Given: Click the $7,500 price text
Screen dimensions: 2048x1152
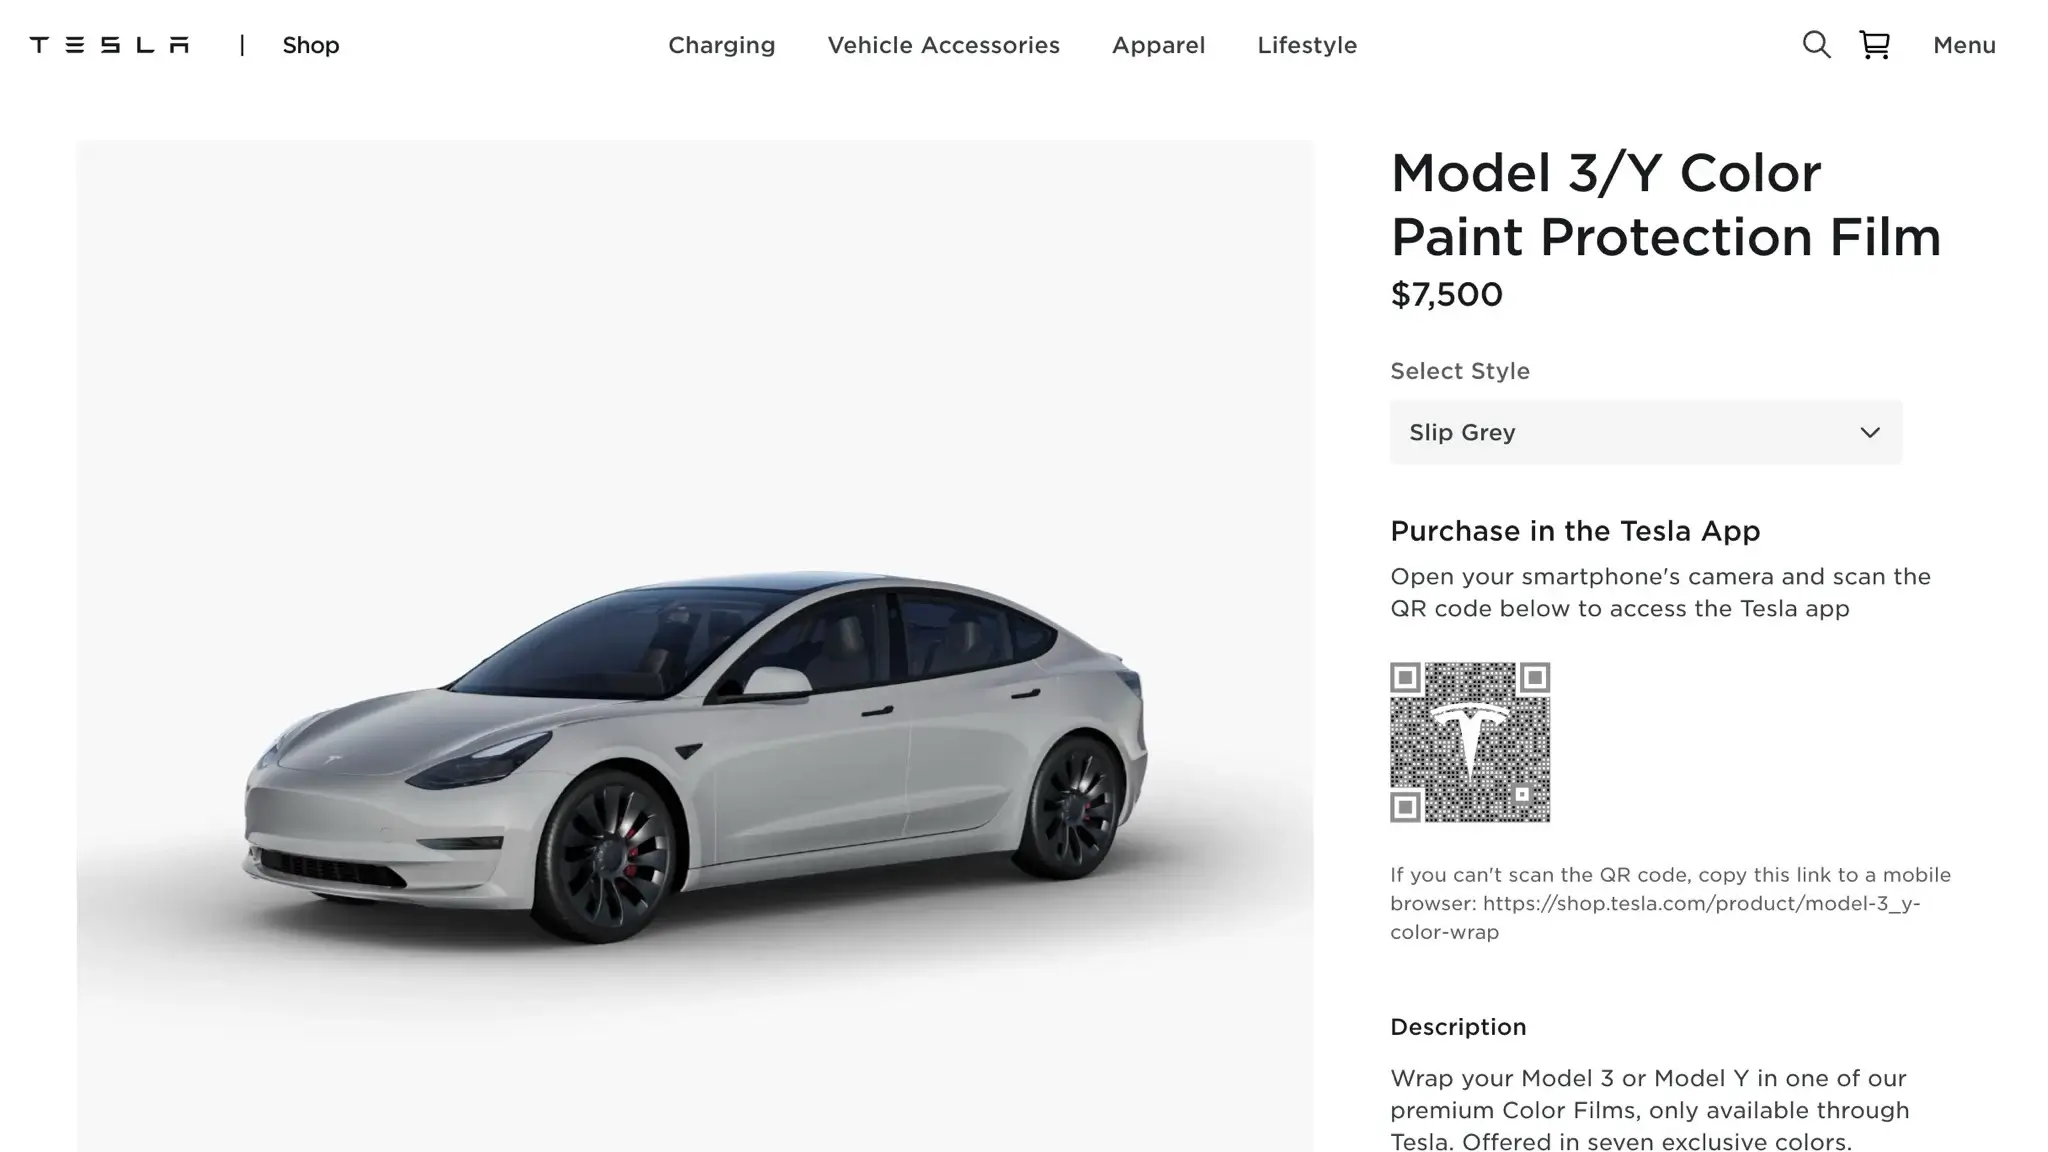Looking at the screenshot, I should 1446,294.
